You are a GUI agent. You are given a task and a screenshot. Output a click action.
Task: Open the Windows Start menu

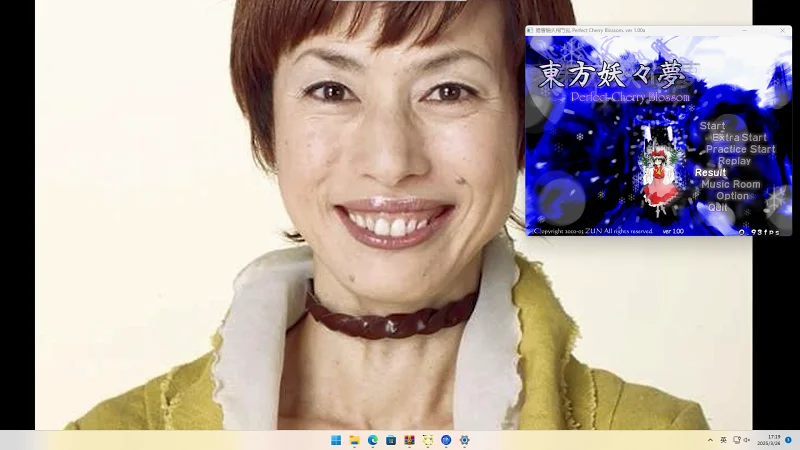click(x=335, y=440)
